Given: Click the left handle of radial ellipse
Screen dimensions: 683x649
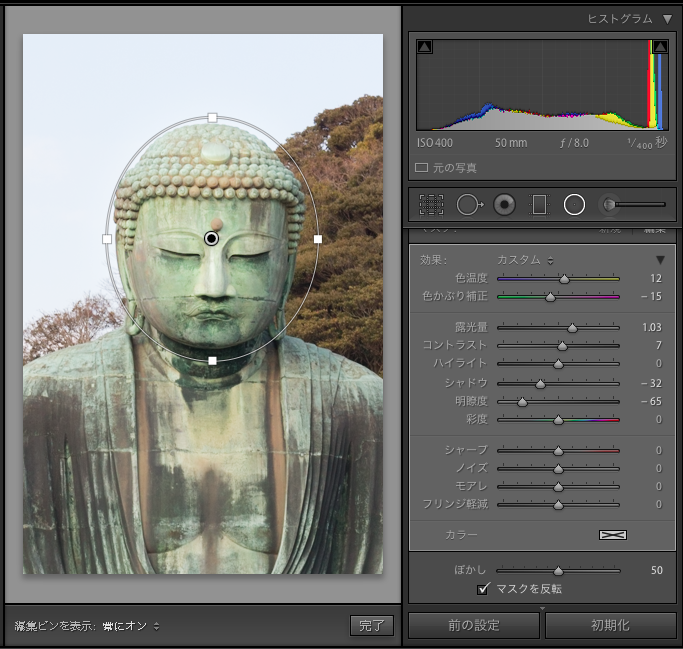Looking at the screenshot, I should point(107,239).
